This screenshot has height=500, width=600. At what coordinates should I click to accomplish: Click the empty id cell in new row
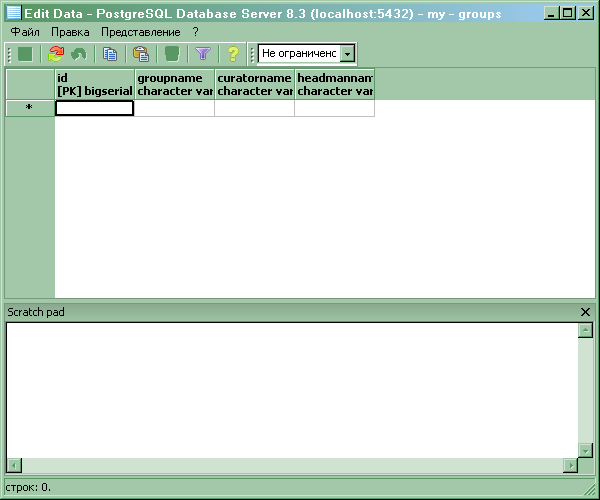coord(95,108)
